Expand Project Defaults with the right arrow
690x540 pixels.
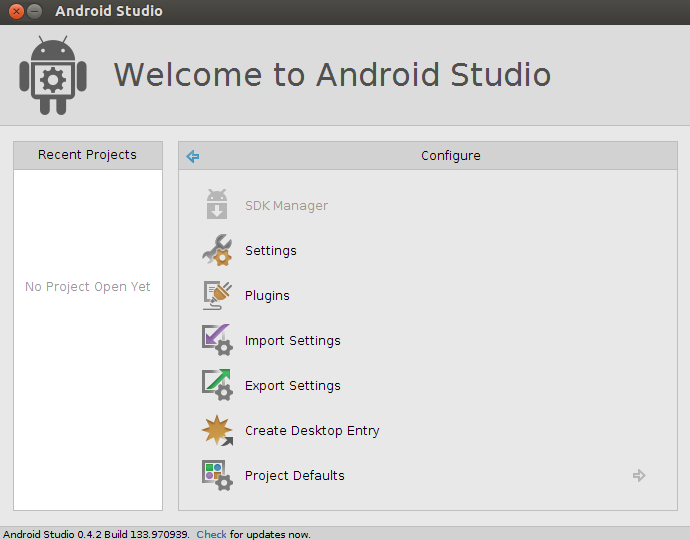point(639,475)
